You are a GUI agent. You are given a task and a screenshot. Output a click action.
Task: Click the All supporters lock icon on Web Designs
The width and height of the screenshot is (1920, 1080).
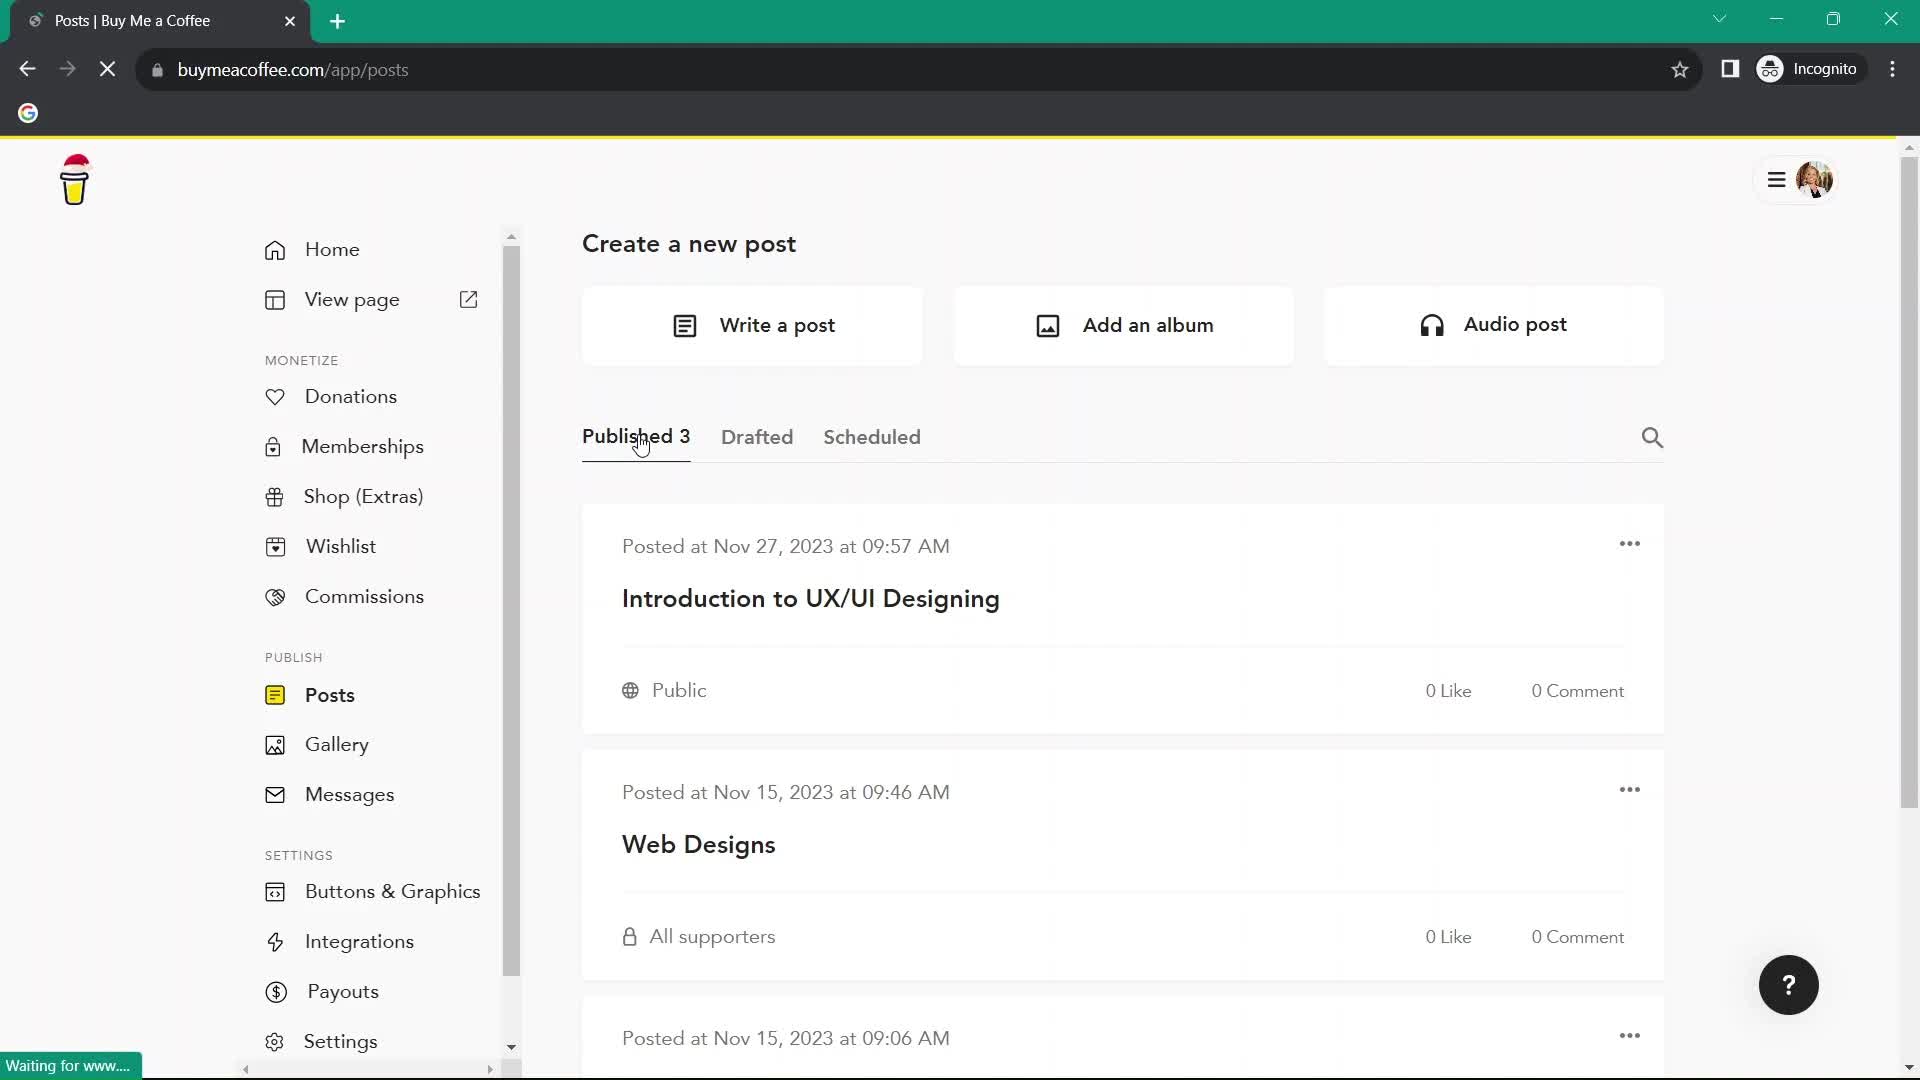(629, 936)
